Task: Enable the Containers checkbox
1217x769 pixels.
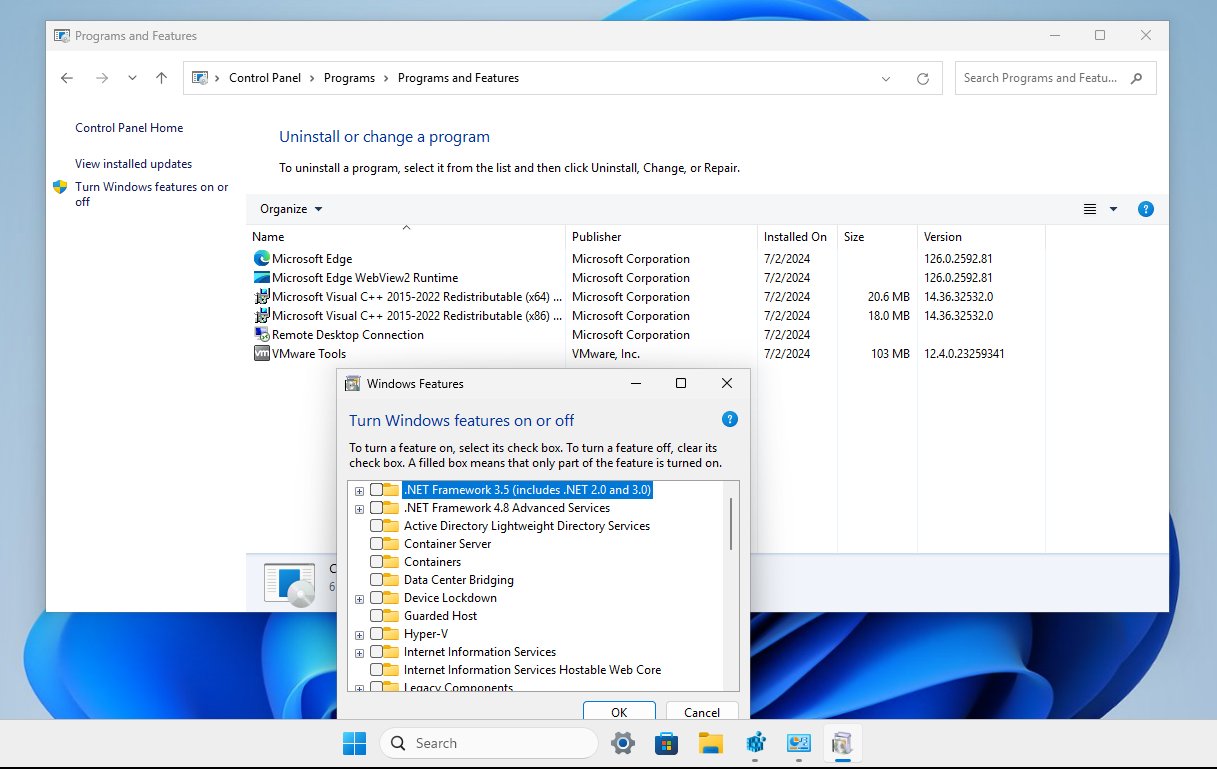Action: tap(376, 562)
